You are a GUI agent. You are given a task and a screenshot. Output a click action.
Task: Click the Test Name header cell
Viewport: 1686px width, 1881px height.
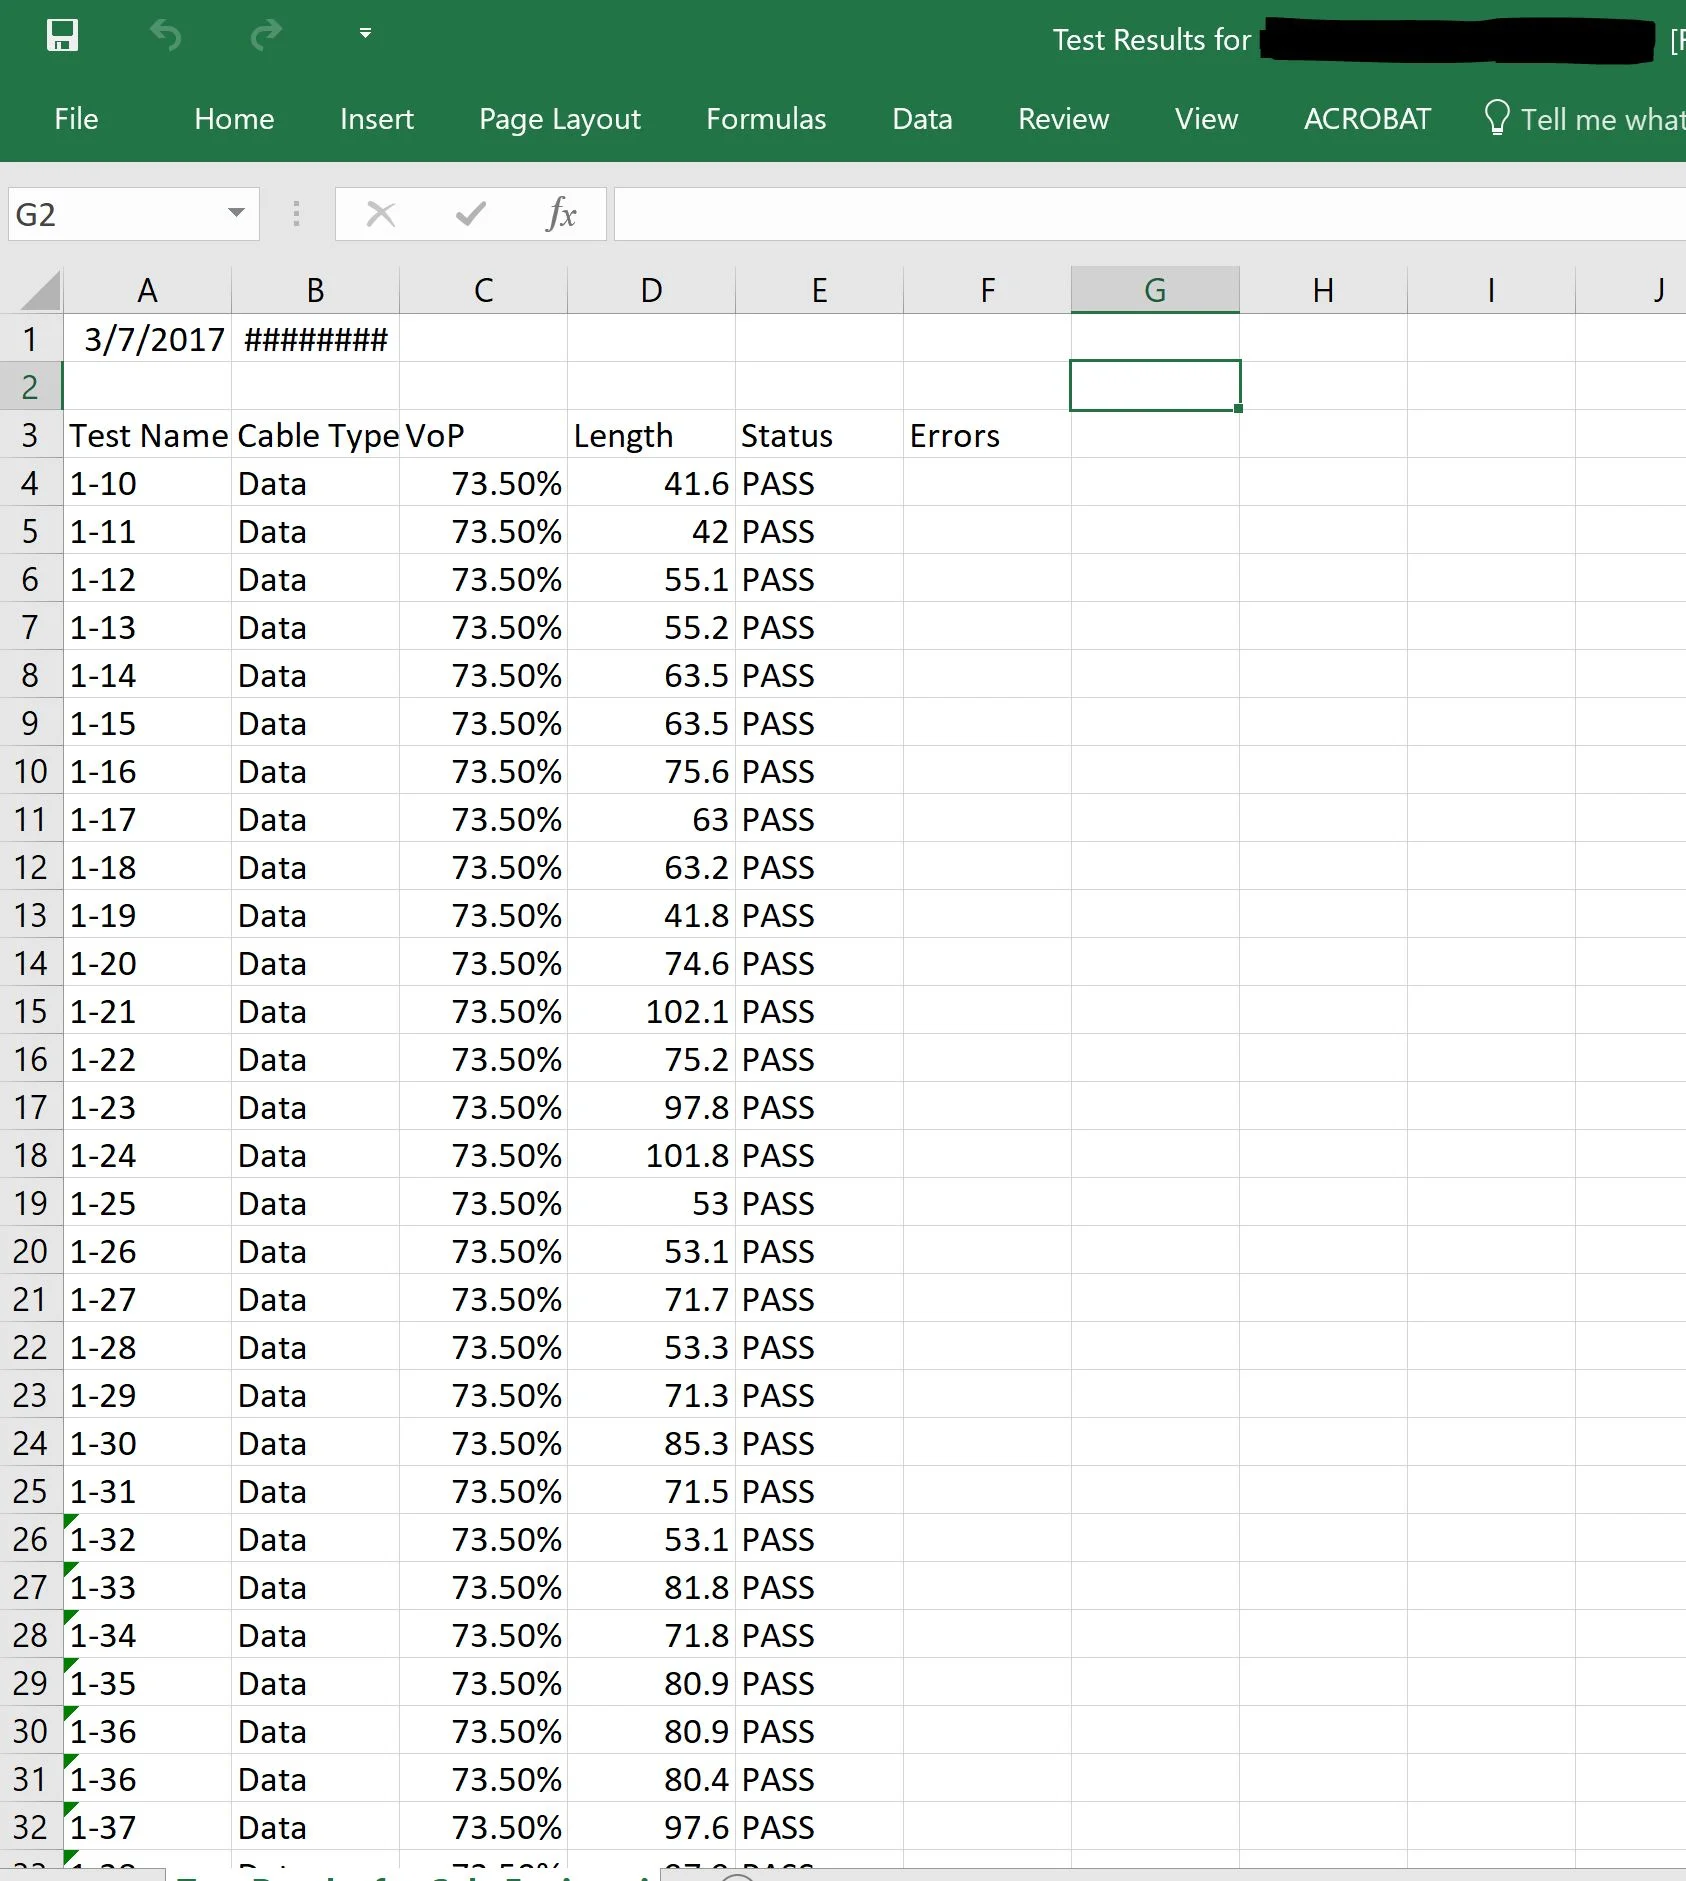pyautogui.click(x=147, y=435)
